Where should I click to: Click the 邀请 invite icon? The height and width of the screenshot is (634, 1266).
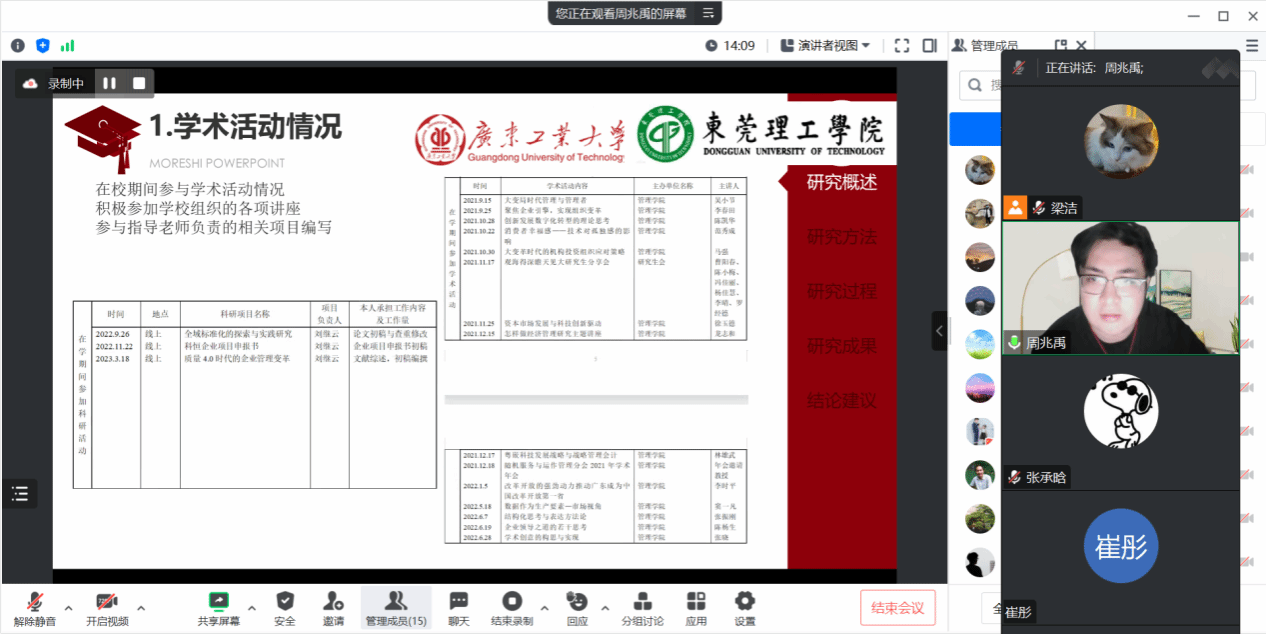click(334, 607)
